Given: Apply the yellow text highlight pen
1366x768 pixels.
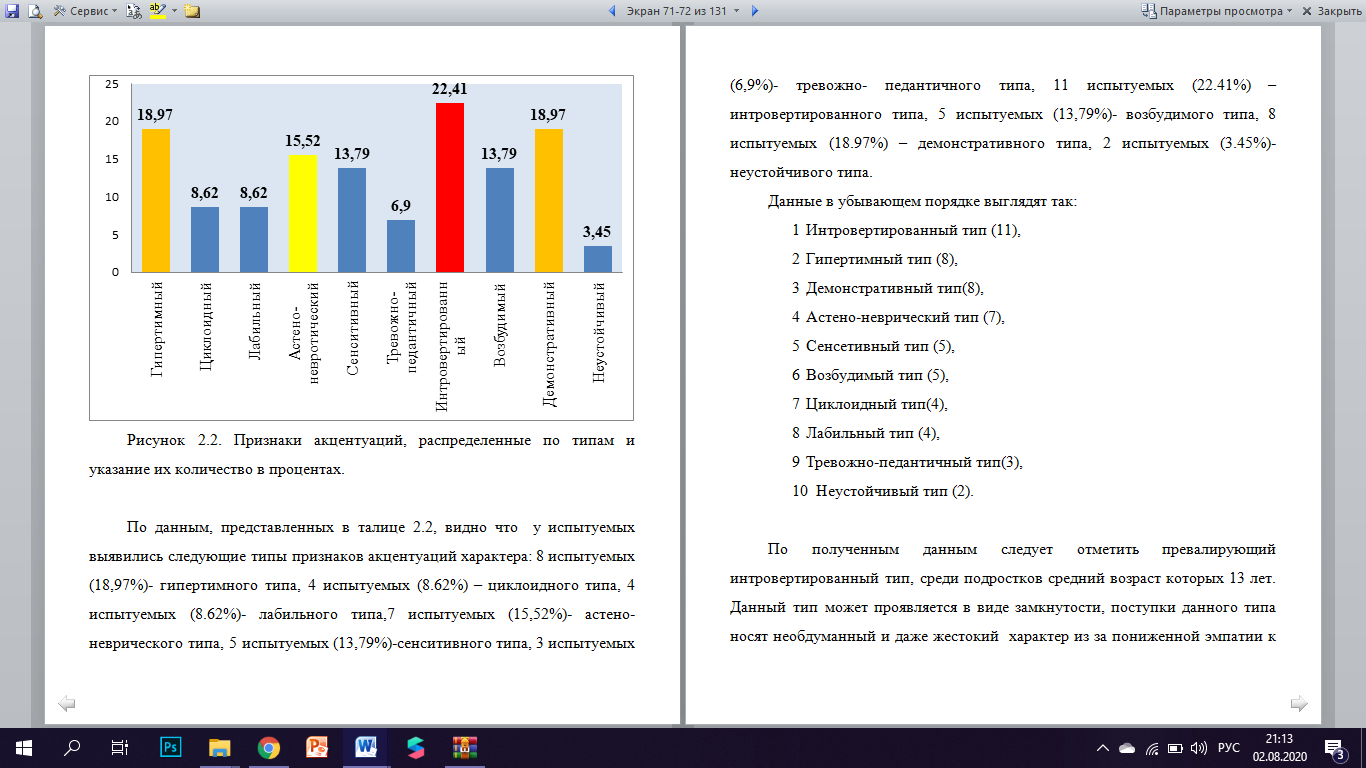Looking at the screenshot, I should click(157, 12).
